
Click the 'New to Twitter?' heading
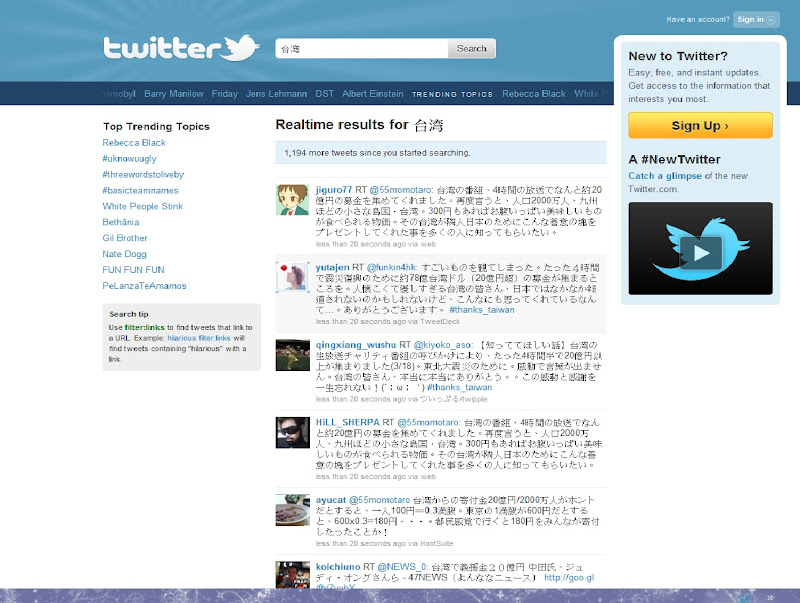[x=678, y=56]
